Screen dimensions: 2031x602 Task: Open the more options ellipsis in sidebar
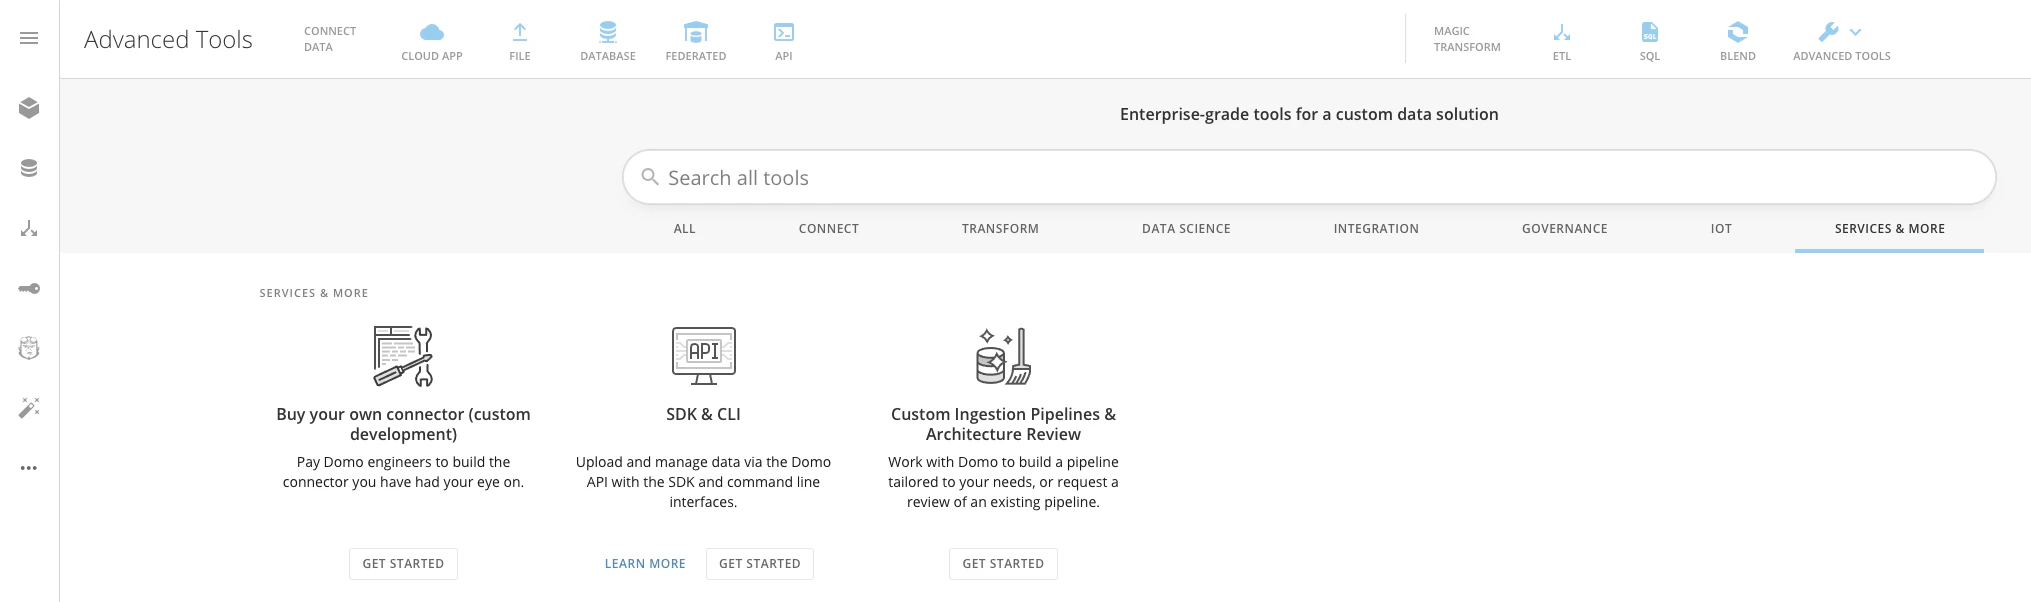[29, 468]
